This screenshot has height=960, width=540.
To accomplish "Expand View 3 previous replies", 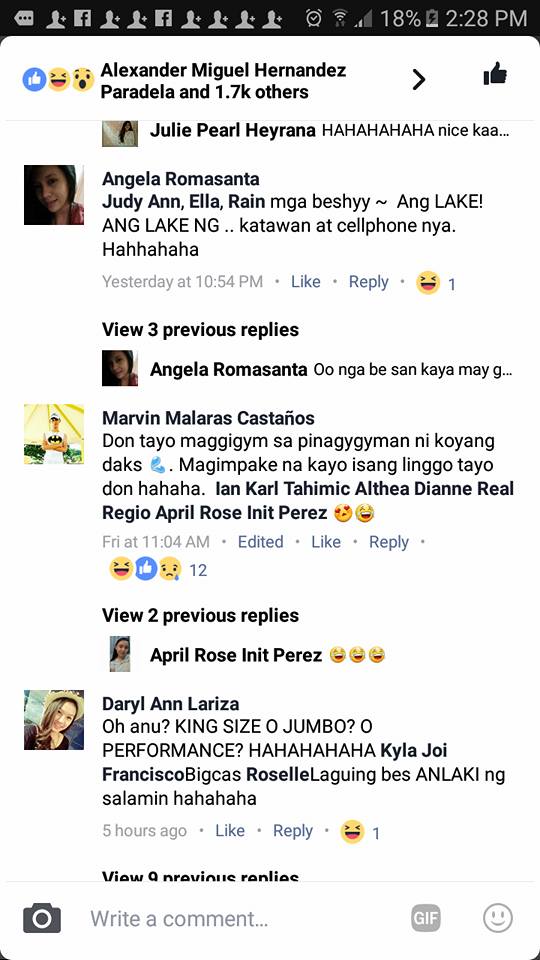I will point(200,329).
